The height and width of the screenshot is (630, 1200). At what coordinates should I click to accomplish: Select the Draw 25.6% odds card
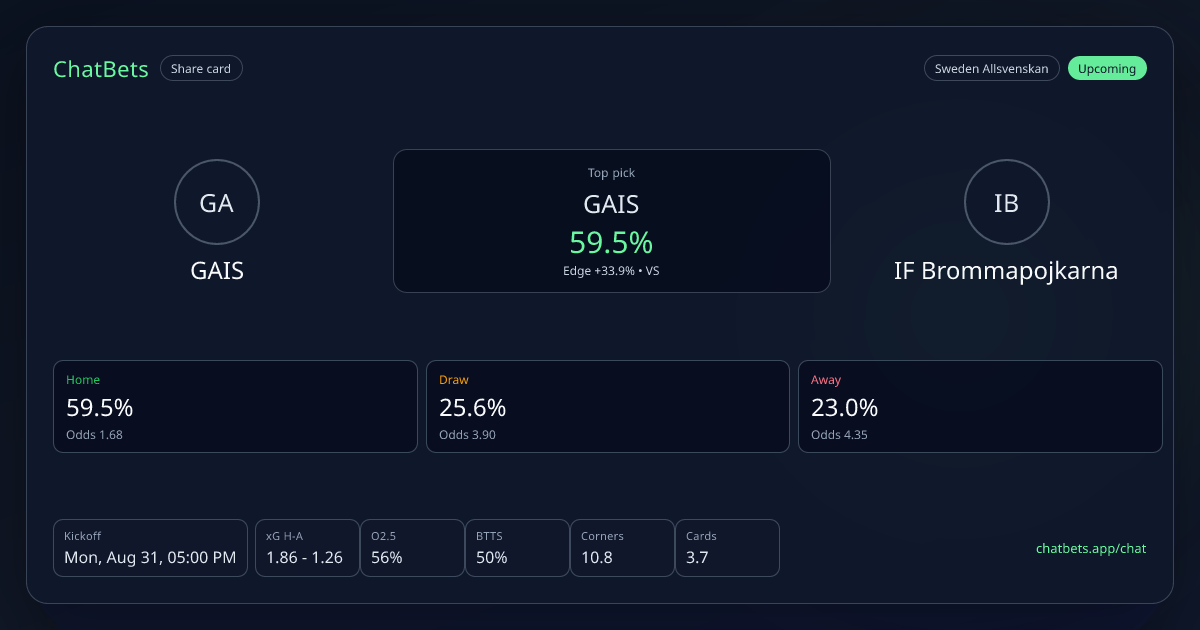coord(608,406)
